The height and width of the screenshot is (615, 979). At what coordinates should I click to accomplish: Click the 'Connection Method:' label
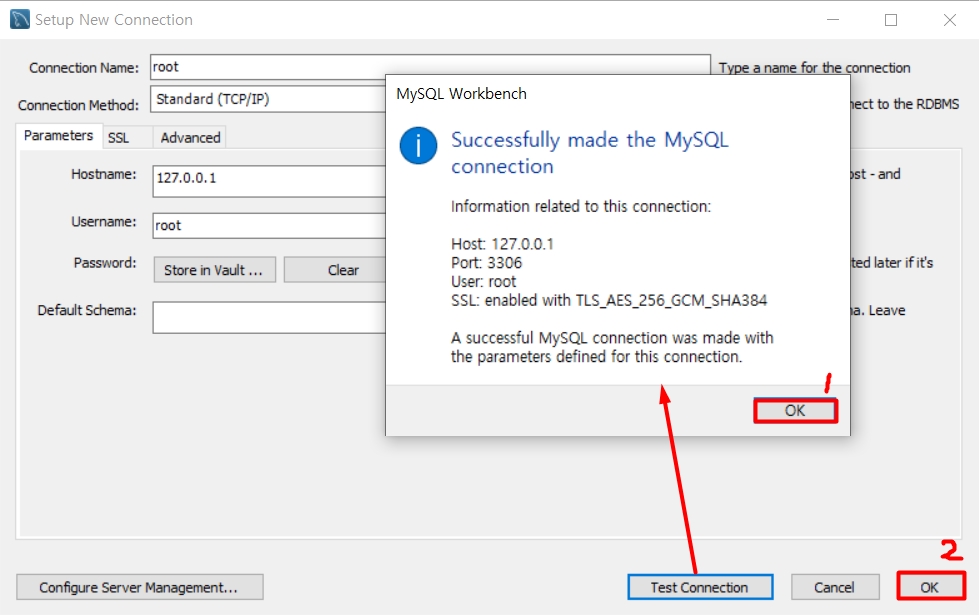(x=78, y=105)
